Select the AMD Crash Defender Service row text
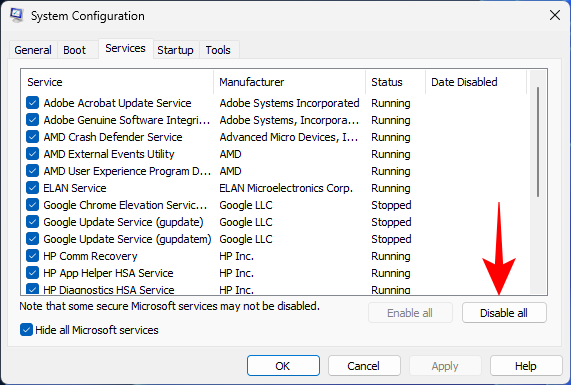 (113, 137)
